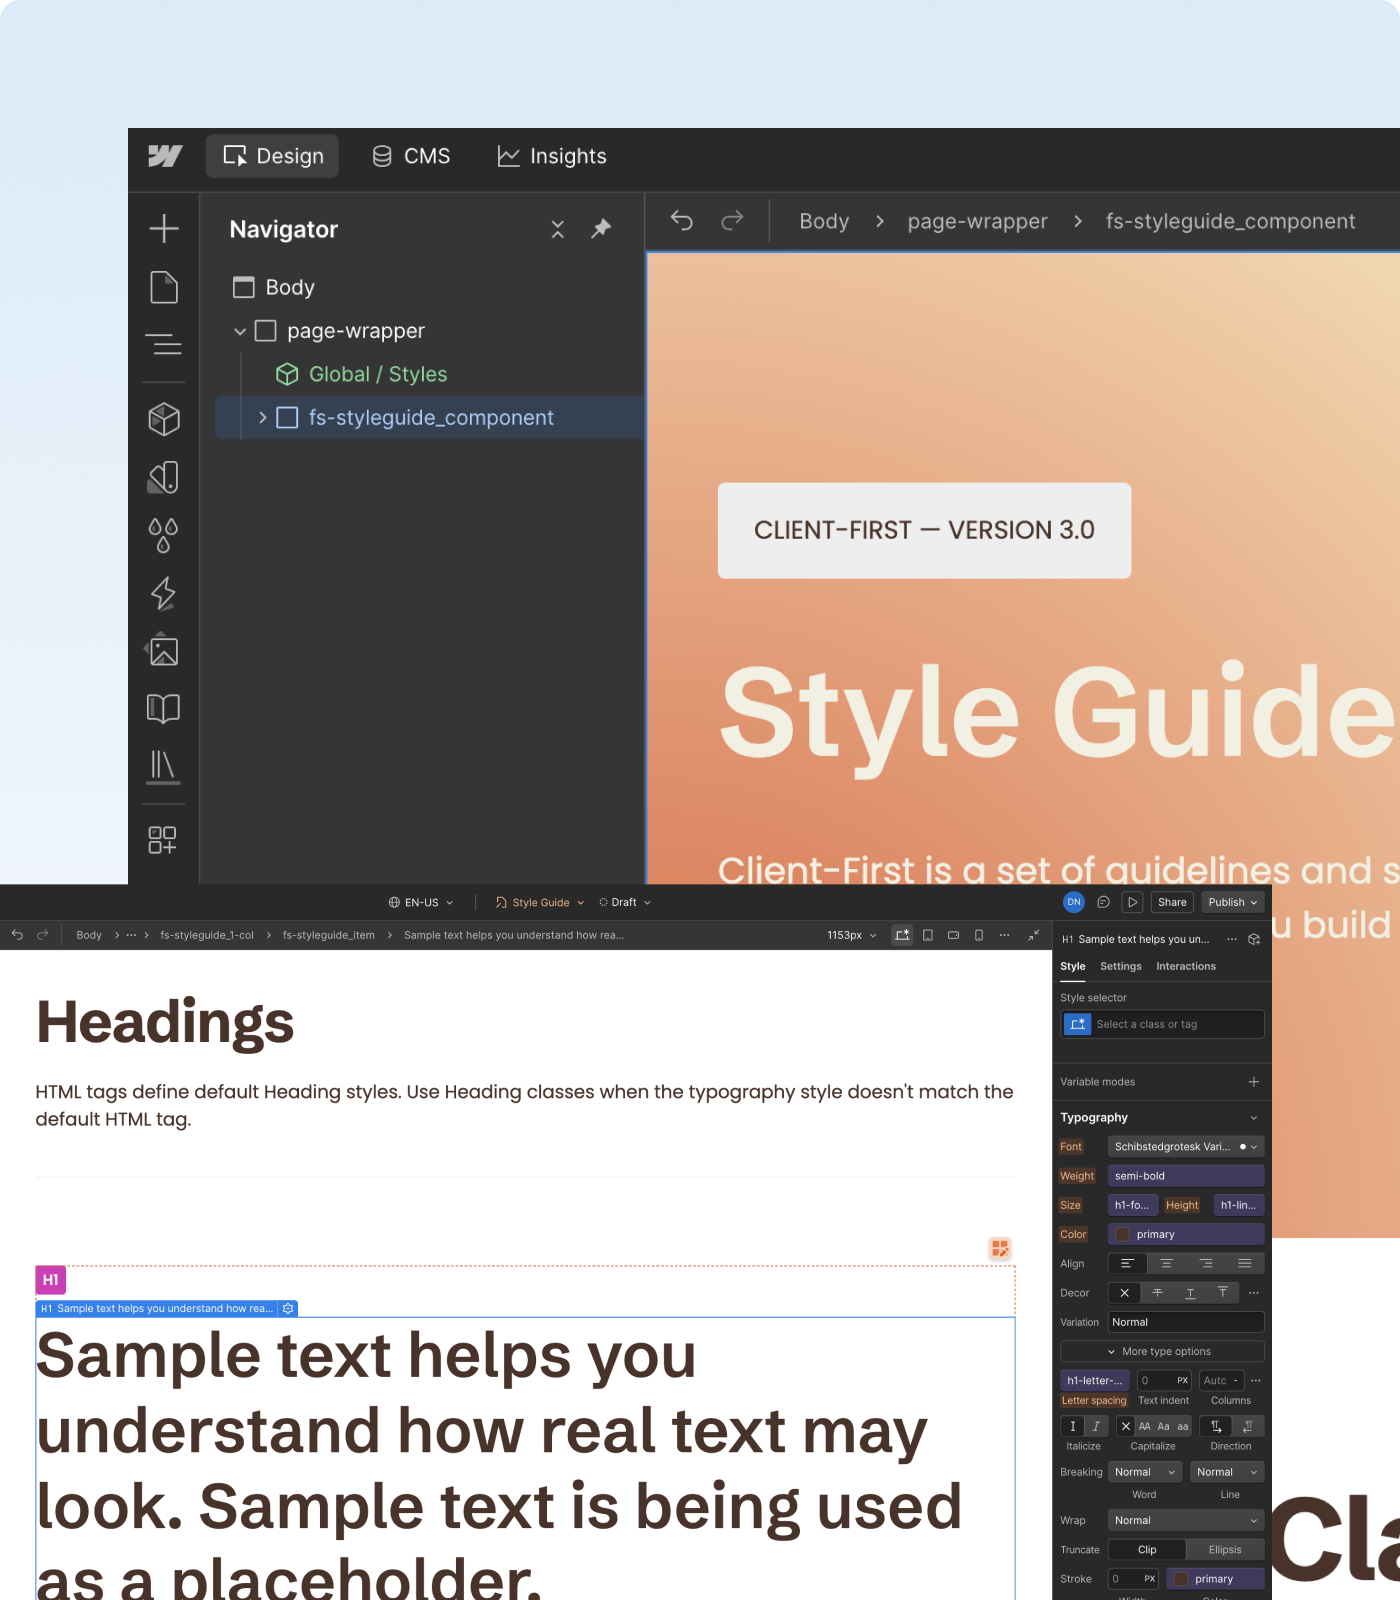Open the Settings tab
Image resolution: width=1400 pixels, height=1600 pixels.
1121,966
